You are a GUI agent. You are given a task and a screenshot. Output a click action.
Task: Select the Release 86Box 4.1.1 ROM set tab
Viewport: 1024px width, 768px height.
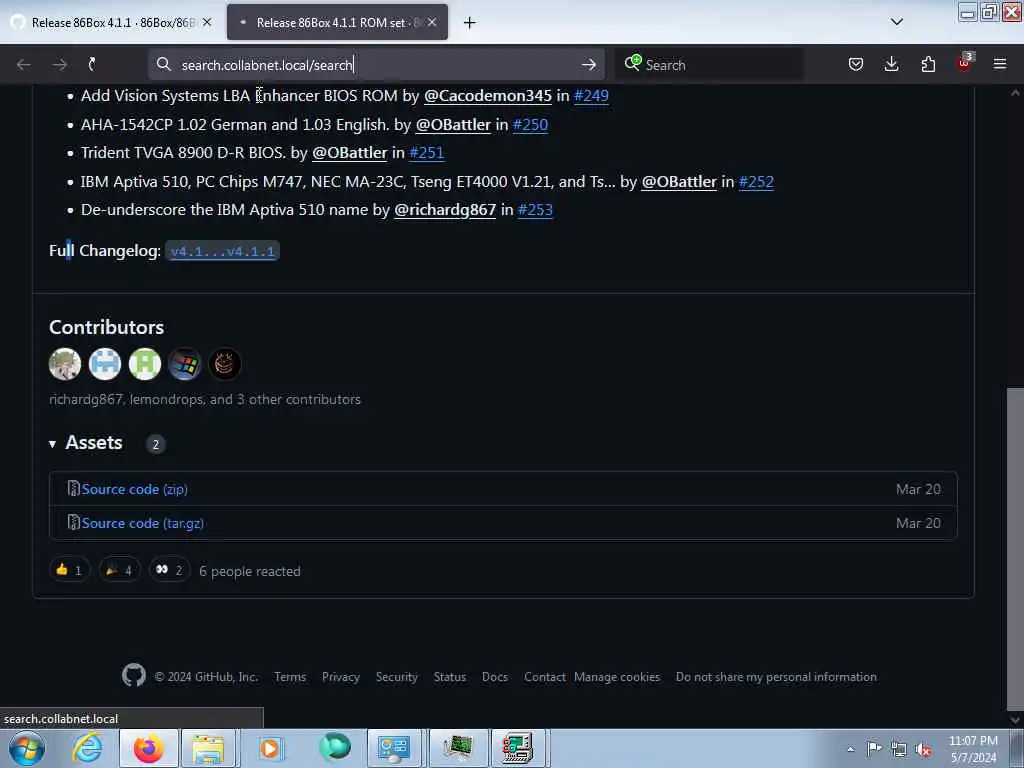coord(337,22)
